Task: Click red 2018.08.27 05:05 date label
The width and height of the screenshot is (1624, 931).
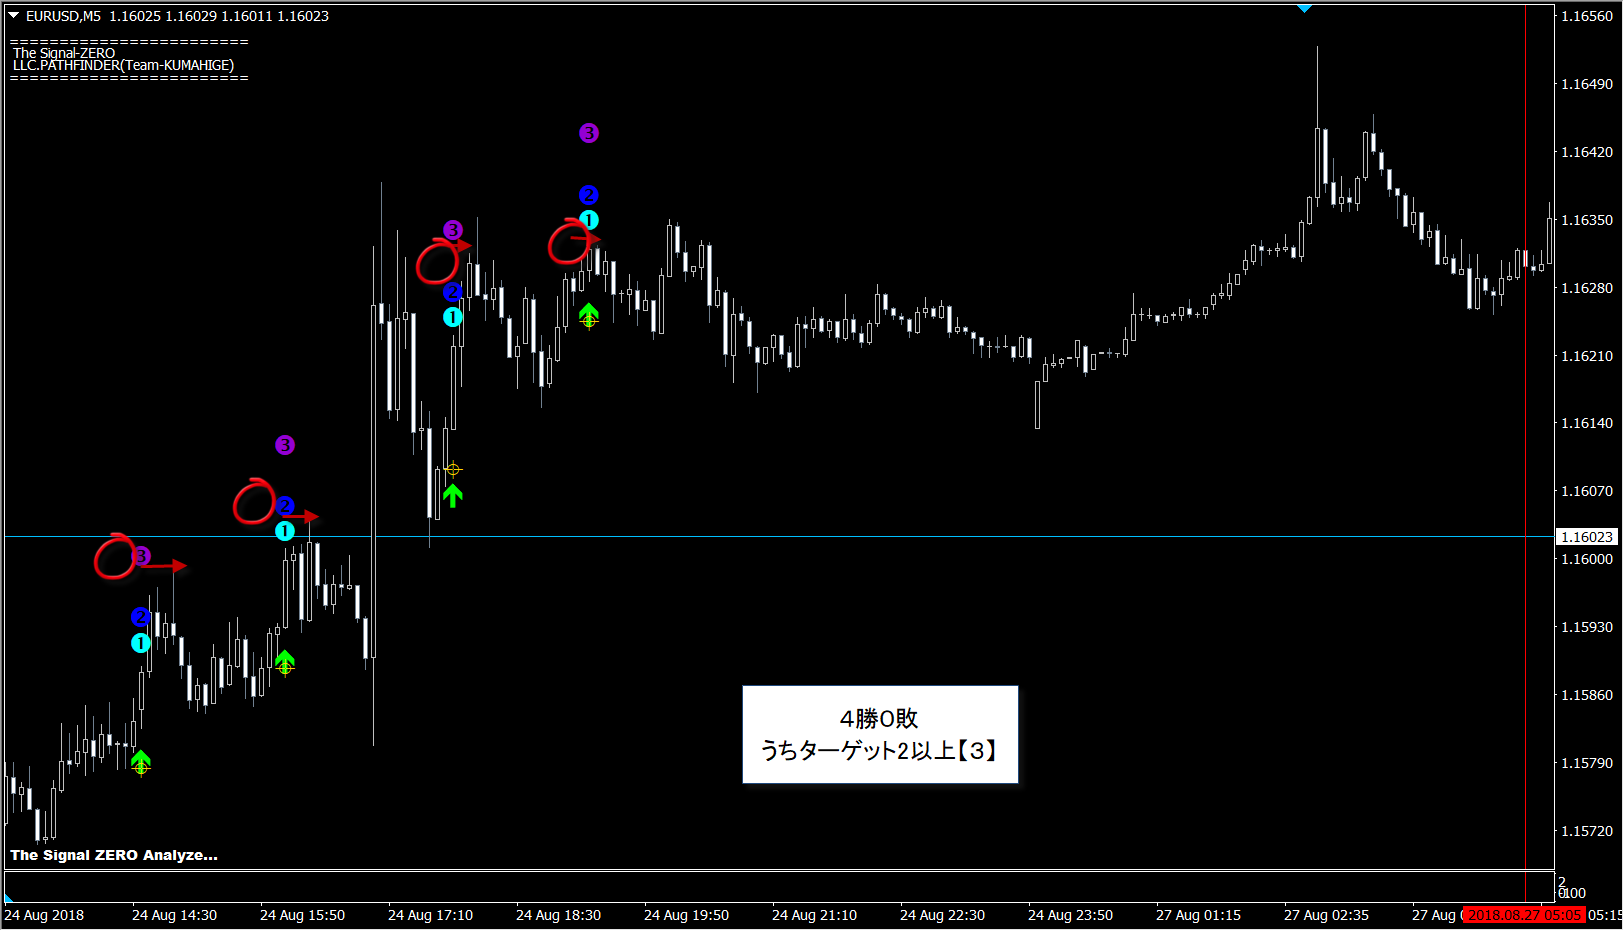Action: (1524, 915)
